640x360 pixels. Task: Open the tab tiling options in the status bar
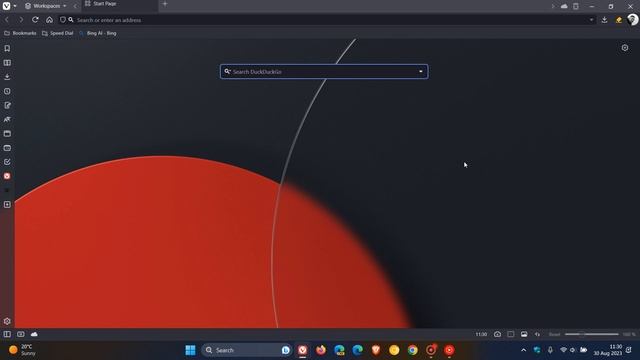click(511, 334)
